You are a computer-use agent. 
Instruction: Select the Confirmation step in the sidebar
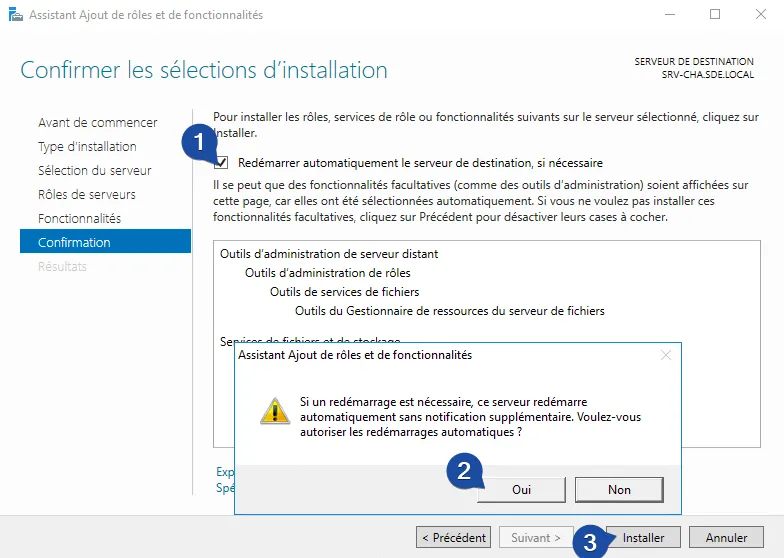[x=74, y=242]
